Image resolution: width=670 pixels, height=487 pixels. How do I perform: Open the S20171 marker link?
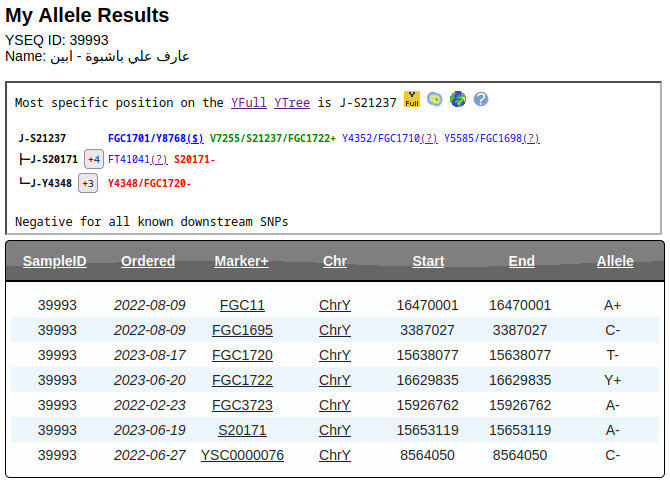tap(242, 430)
